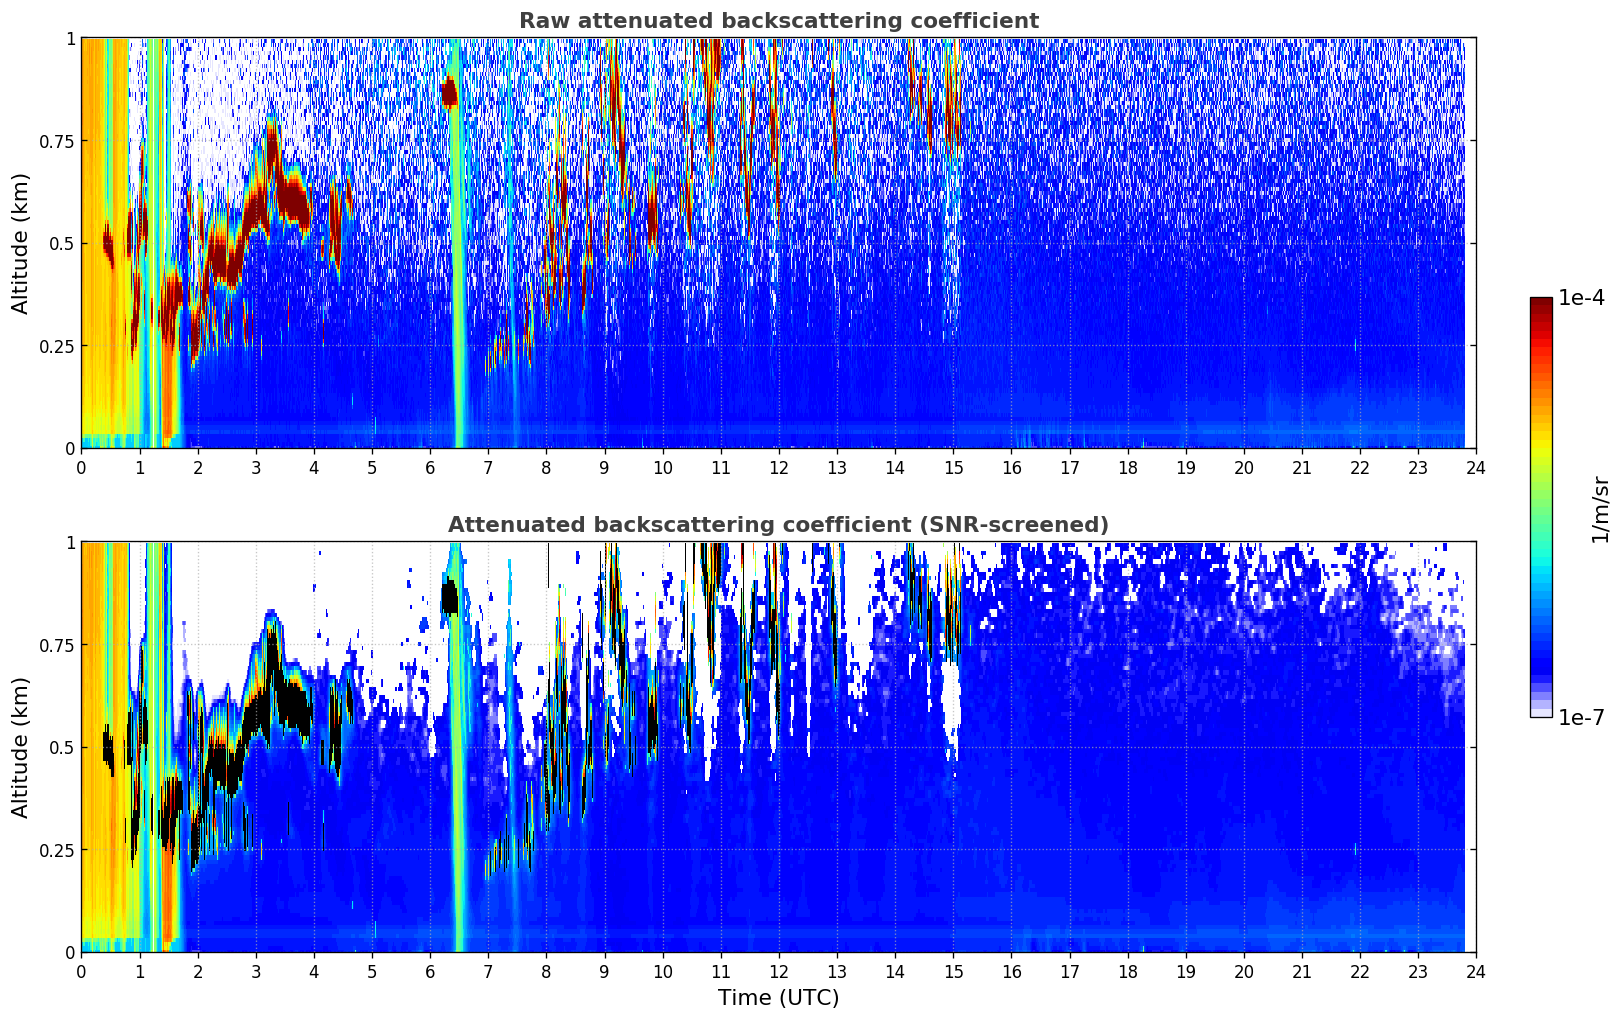Screen dimensions: 1621x1020
Task: Click hour tick 23 under the bottom plot
Action: click(x=1418, y=971)
